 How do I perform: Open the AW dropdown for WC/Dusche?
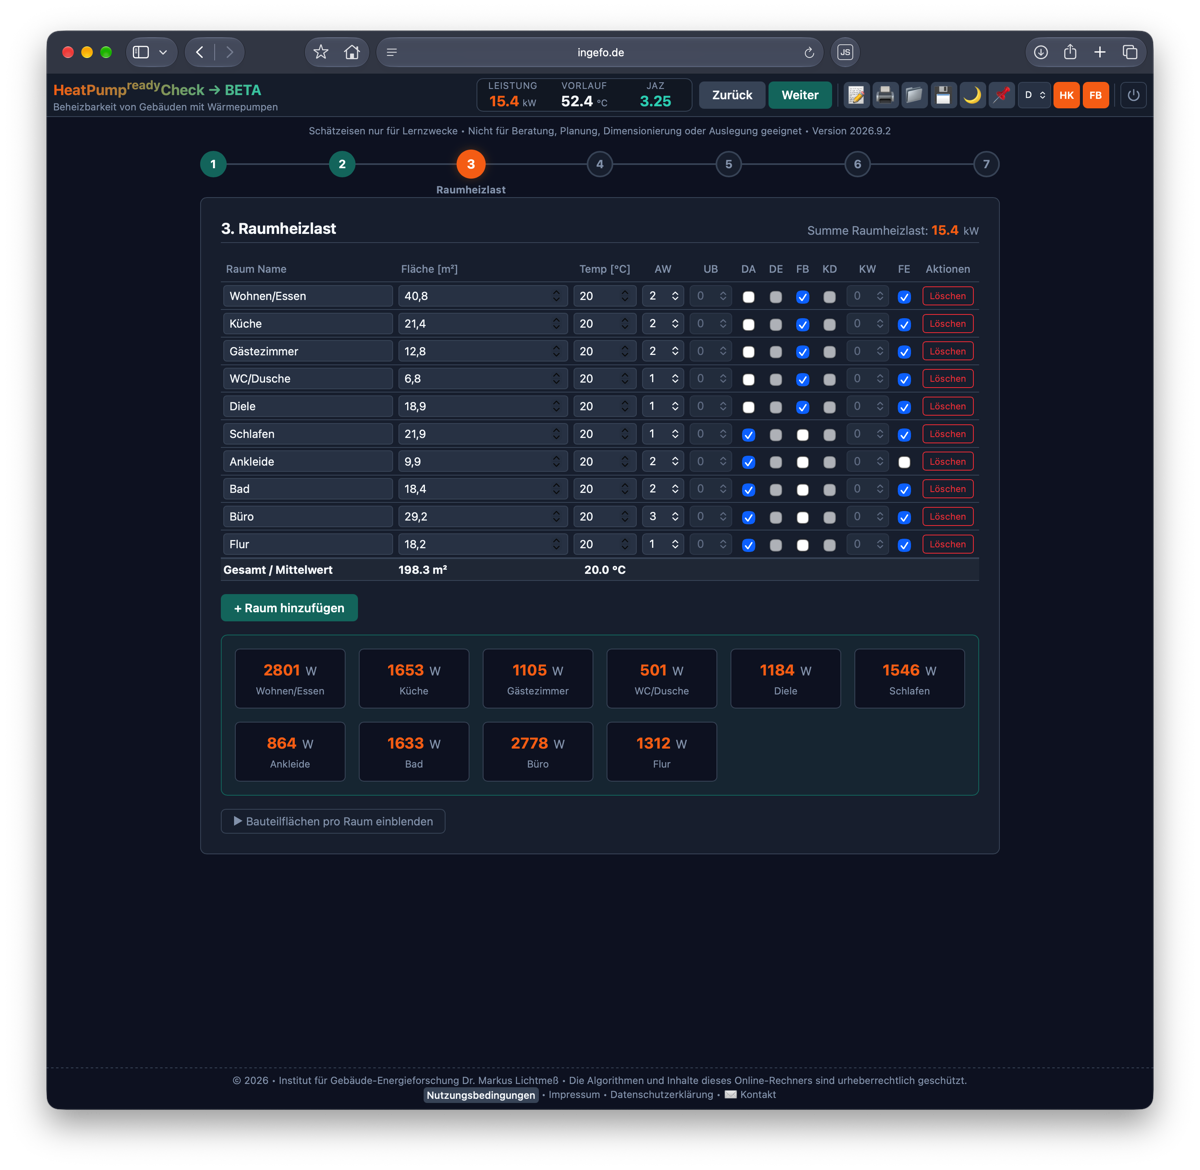[x=663, y=379]
